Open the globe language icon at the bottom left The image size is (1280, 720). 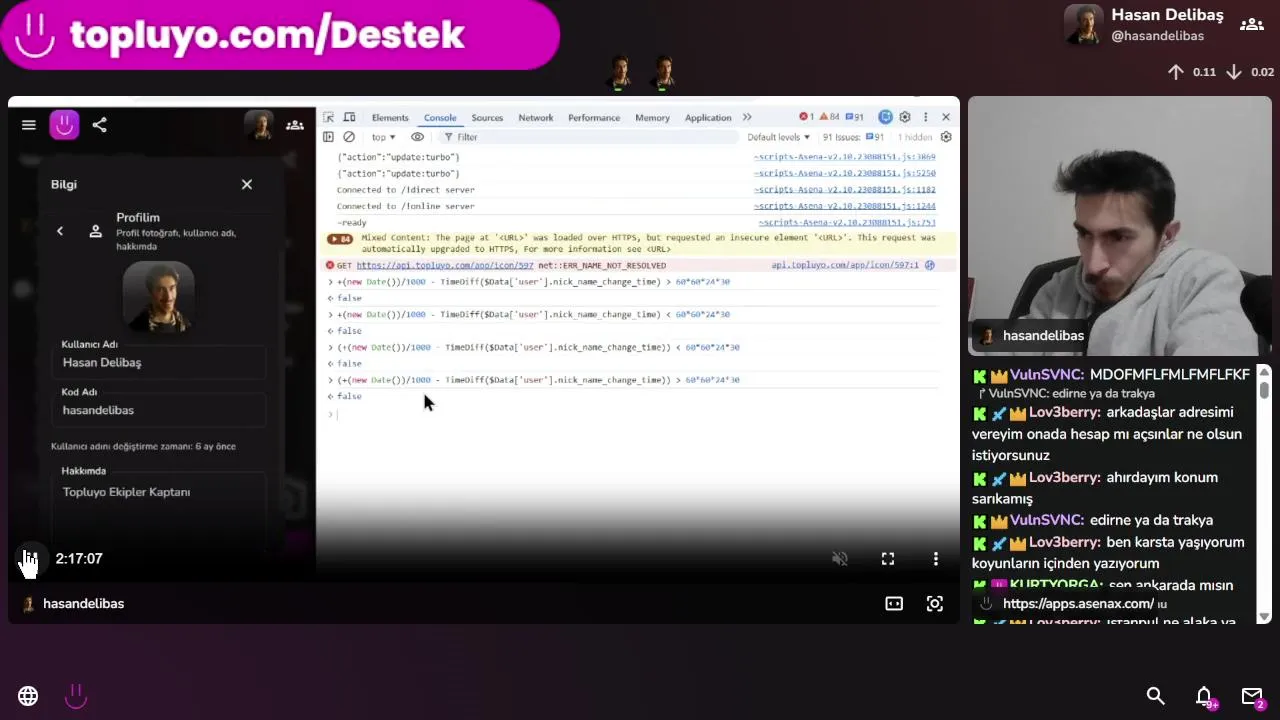click(28, 696)
